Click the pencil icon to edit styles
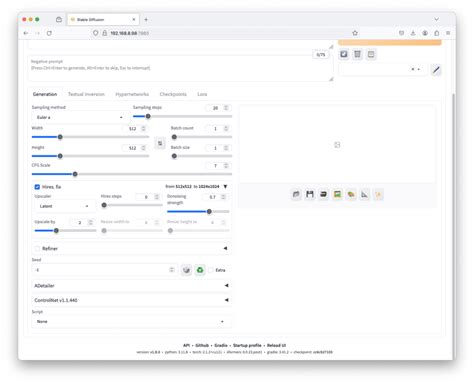The height and width of the screenshot is (384, 474). [x=436, y=70]
